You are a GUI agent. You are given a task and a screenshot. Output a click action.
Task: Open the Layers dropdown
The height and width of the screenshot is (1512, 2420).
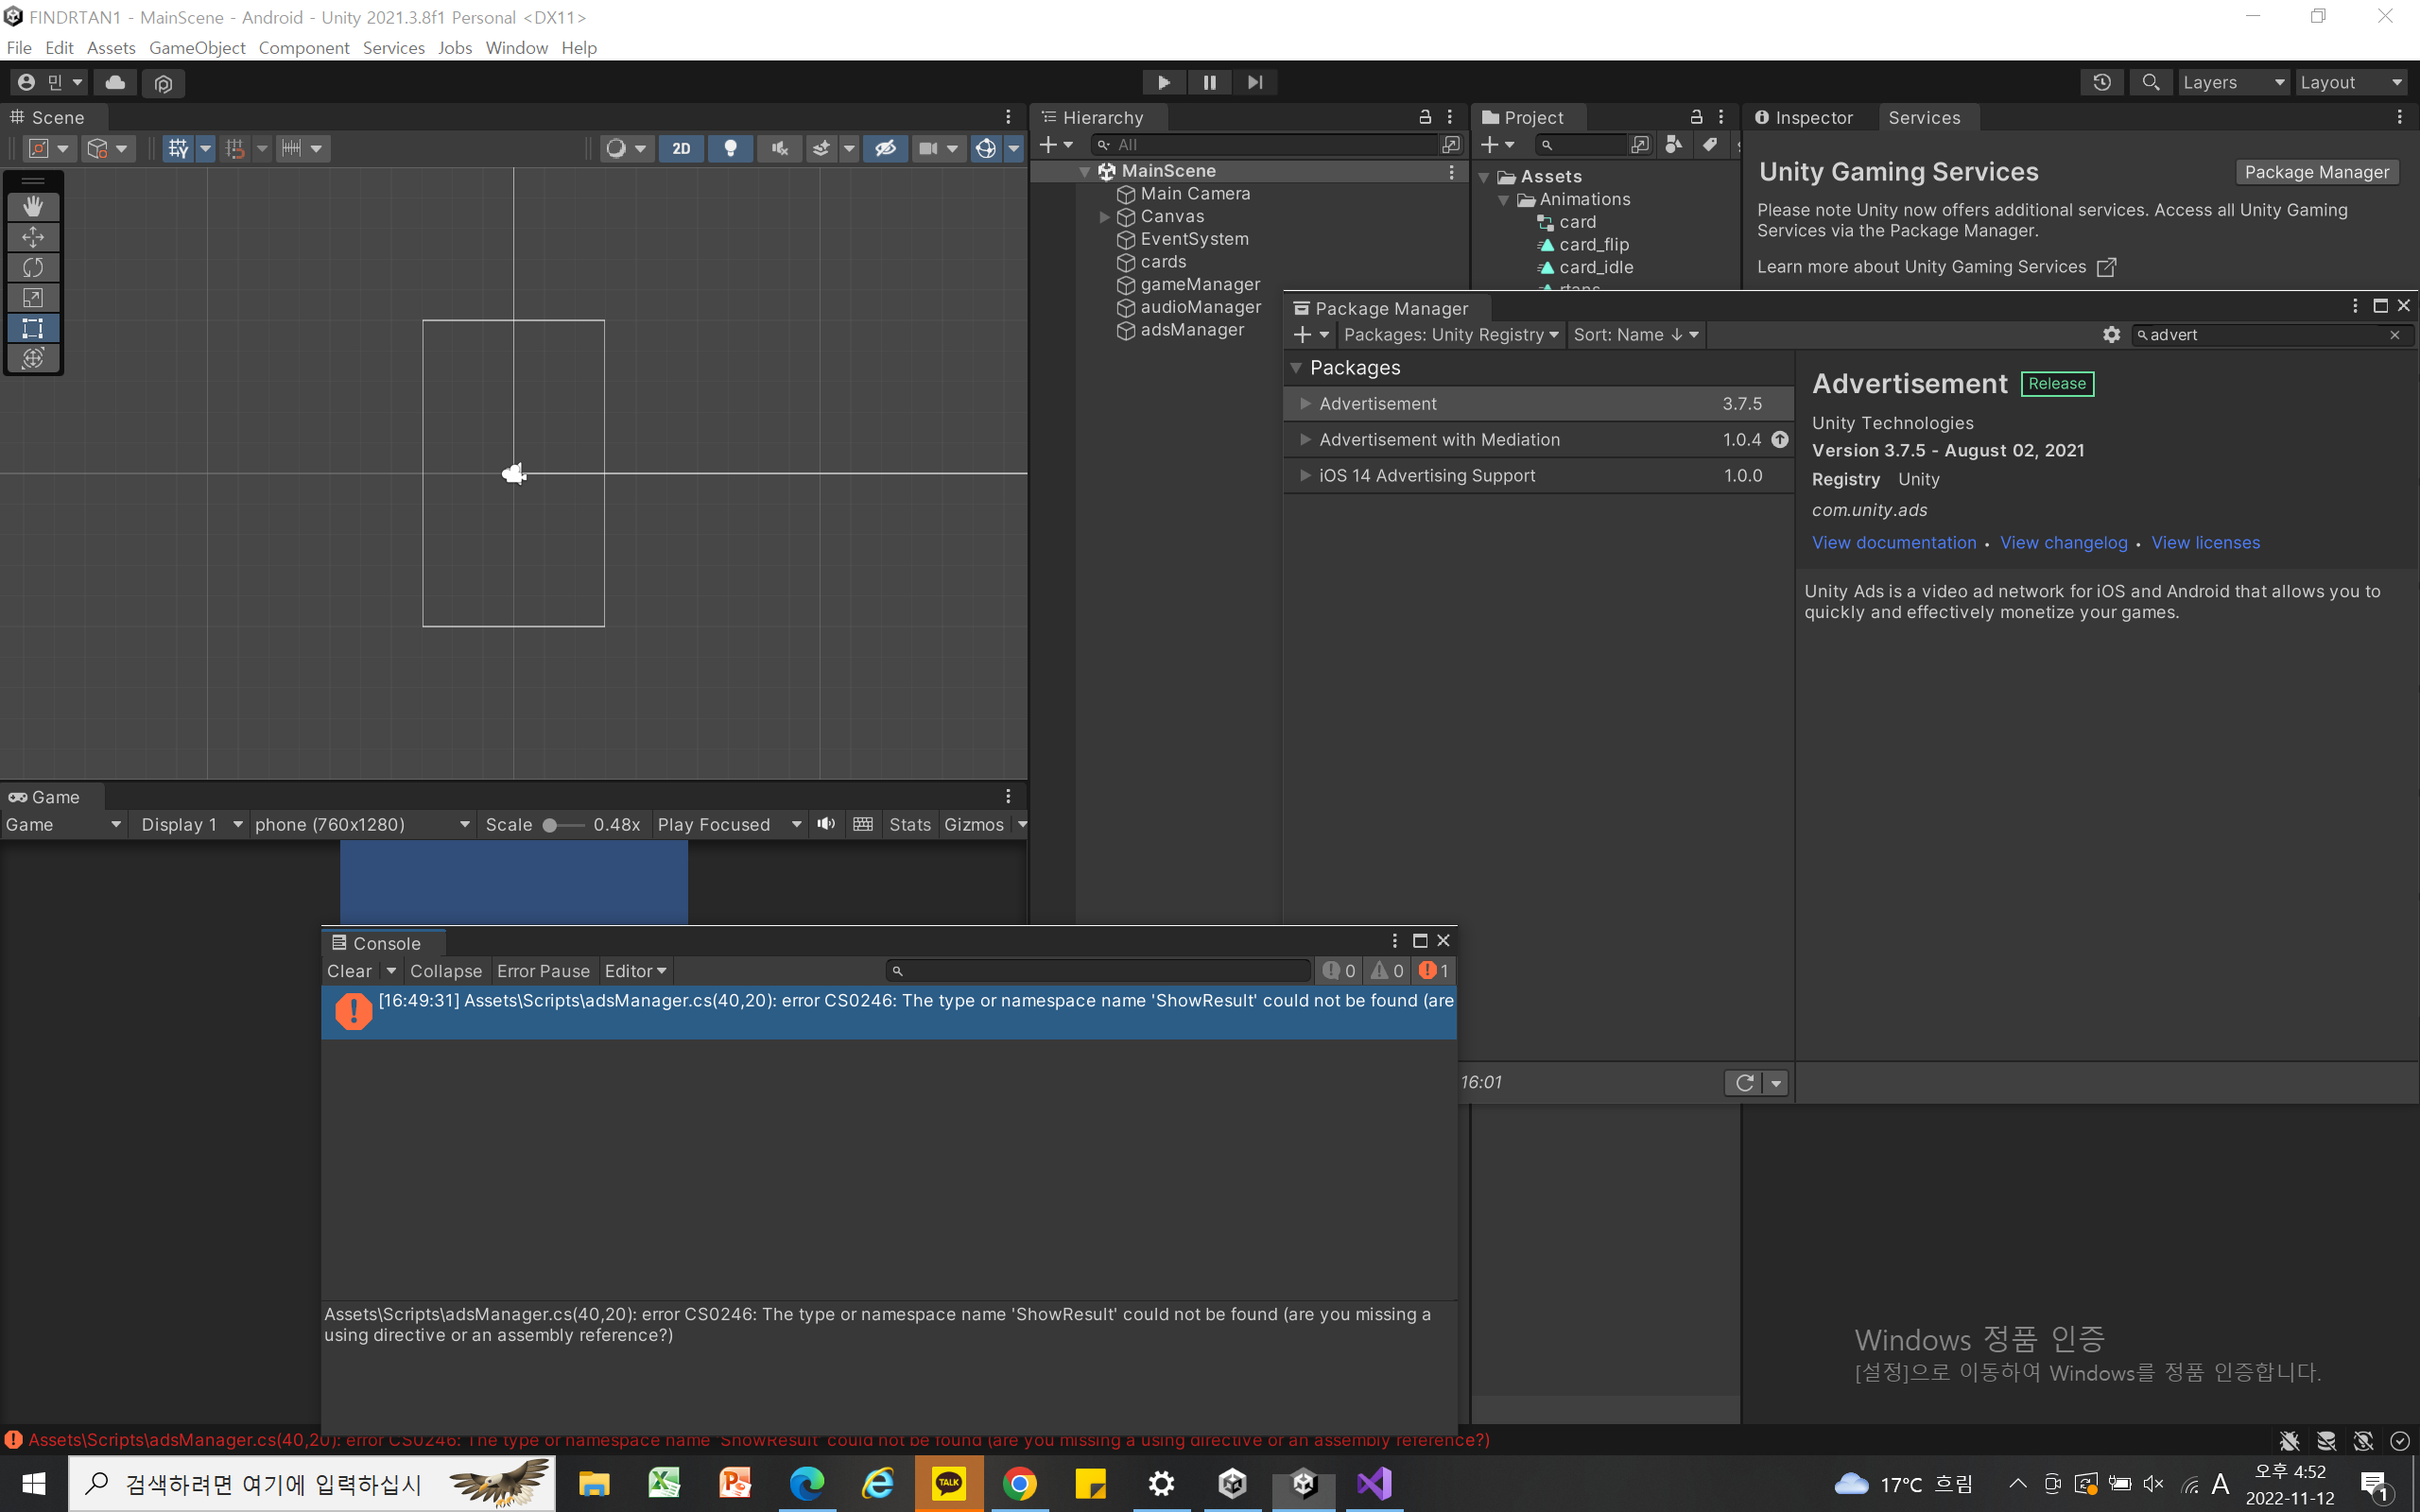coord(2233,82)
